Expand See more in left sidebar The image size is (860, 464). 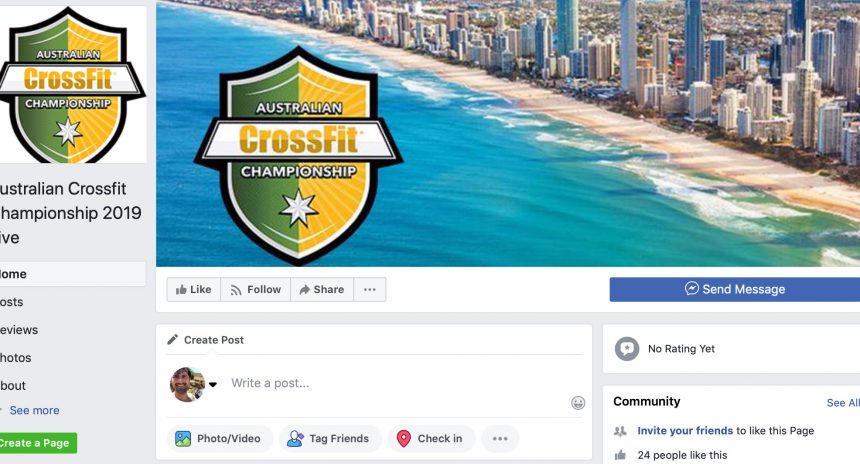click(x=34, y=410)
